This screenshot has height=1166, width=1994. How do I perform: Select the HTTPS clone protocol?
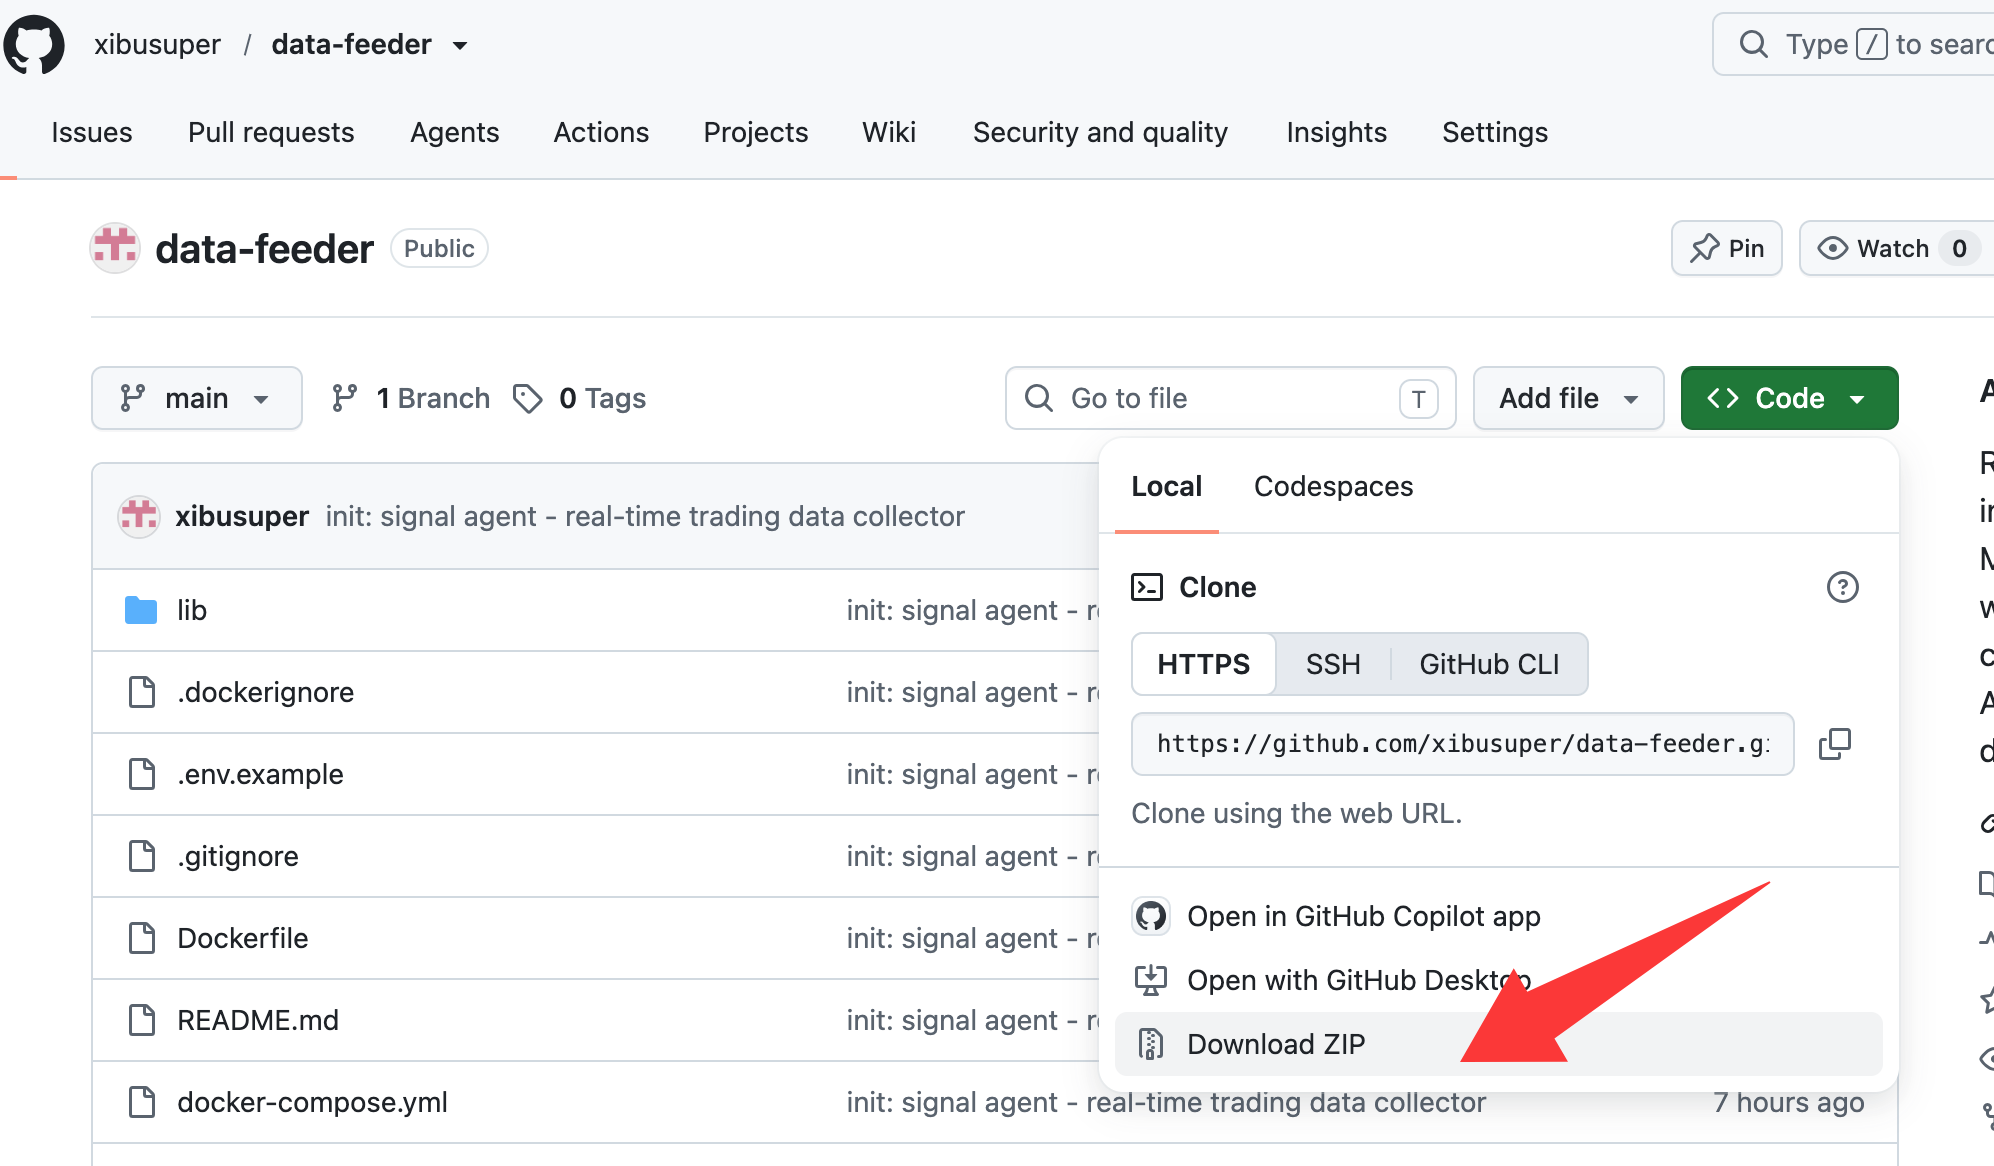(x=1203, y=664)
